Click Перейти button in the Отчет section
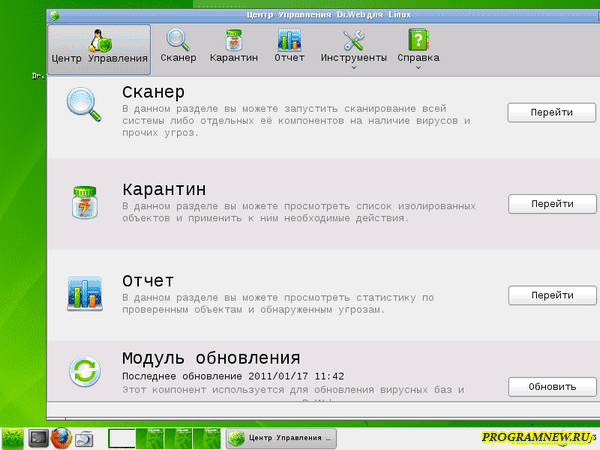 [552, 295]
